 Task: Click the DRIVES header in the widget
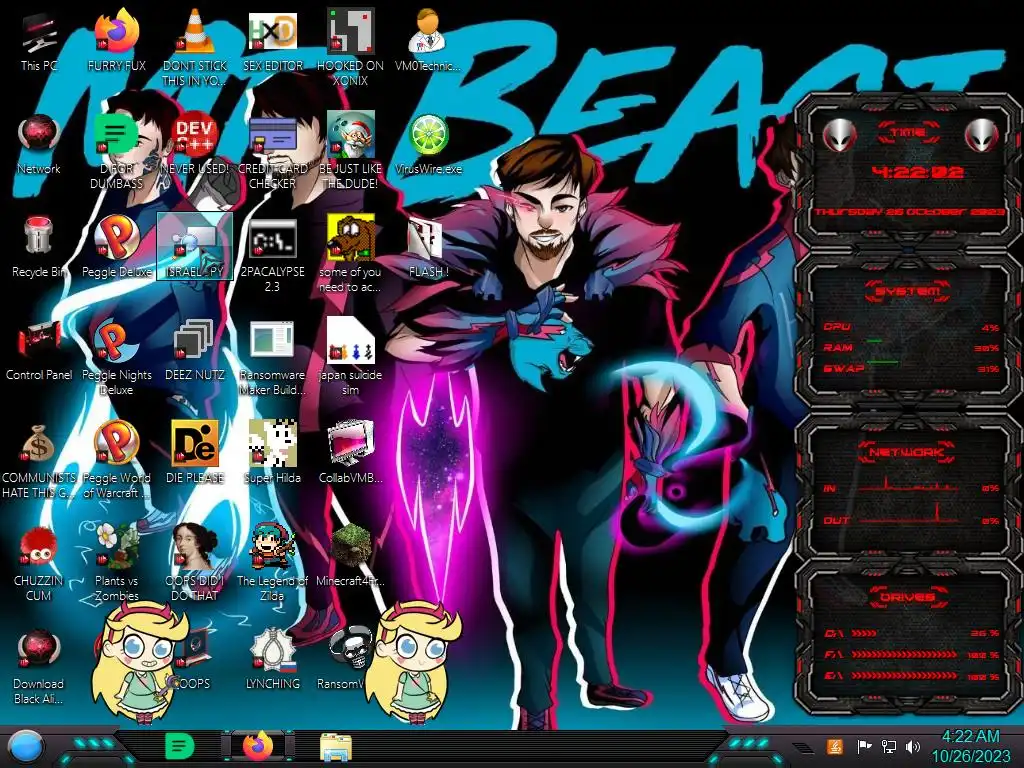pyautogui.click(x=907, y=598)
